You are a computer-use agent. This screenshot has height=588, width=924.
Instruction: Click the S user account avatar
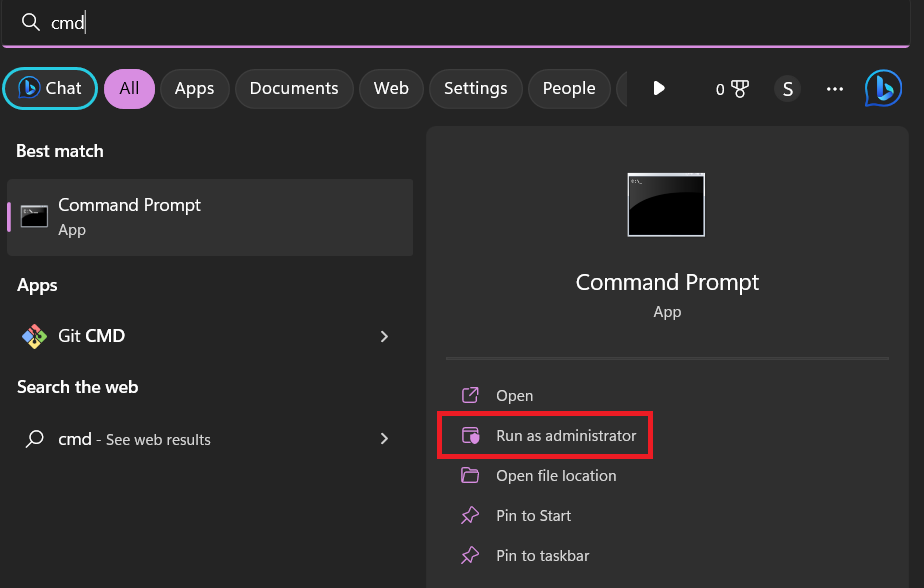click(788, 89)
